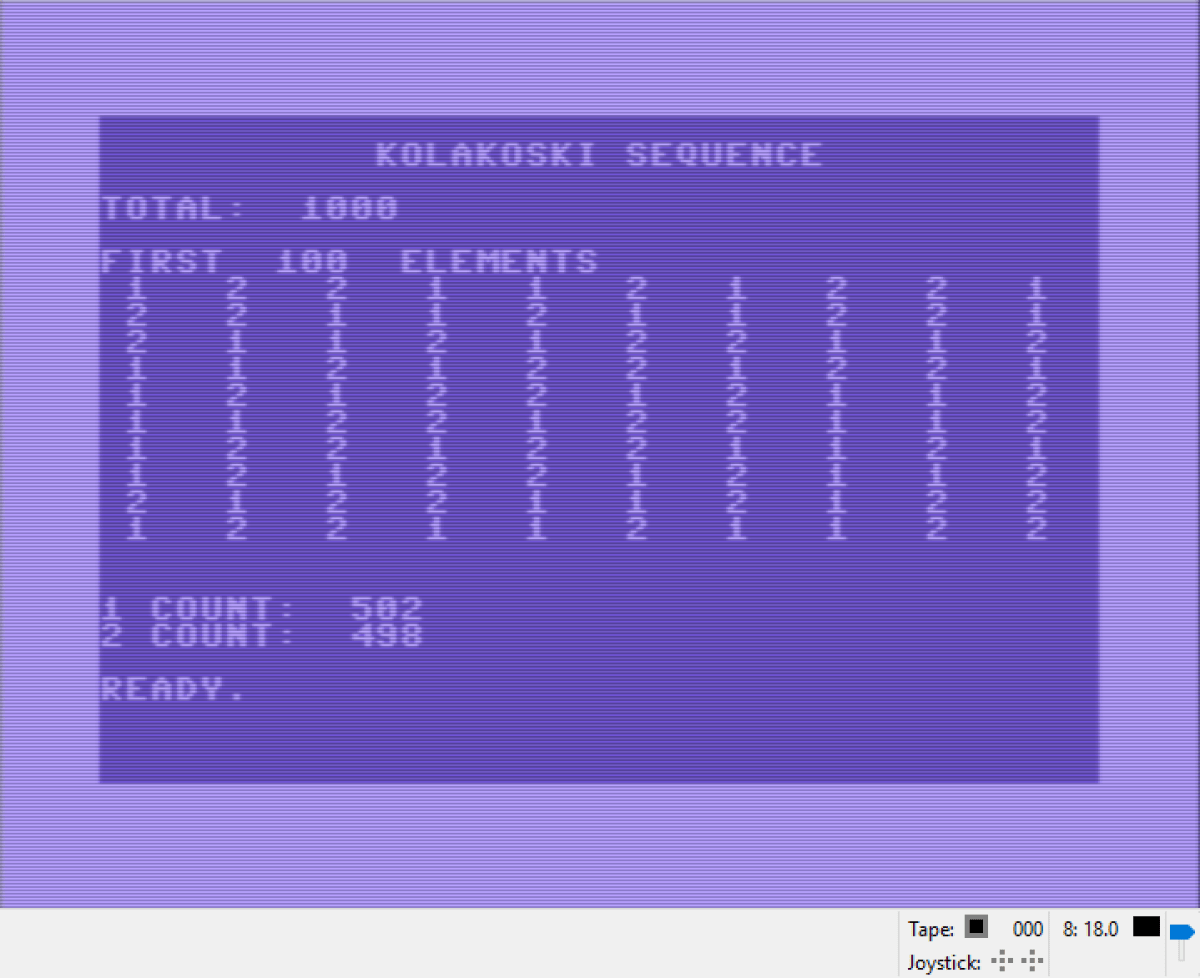Click the KOLAKOSKI SEQUENCE title text

click(600, 154)
